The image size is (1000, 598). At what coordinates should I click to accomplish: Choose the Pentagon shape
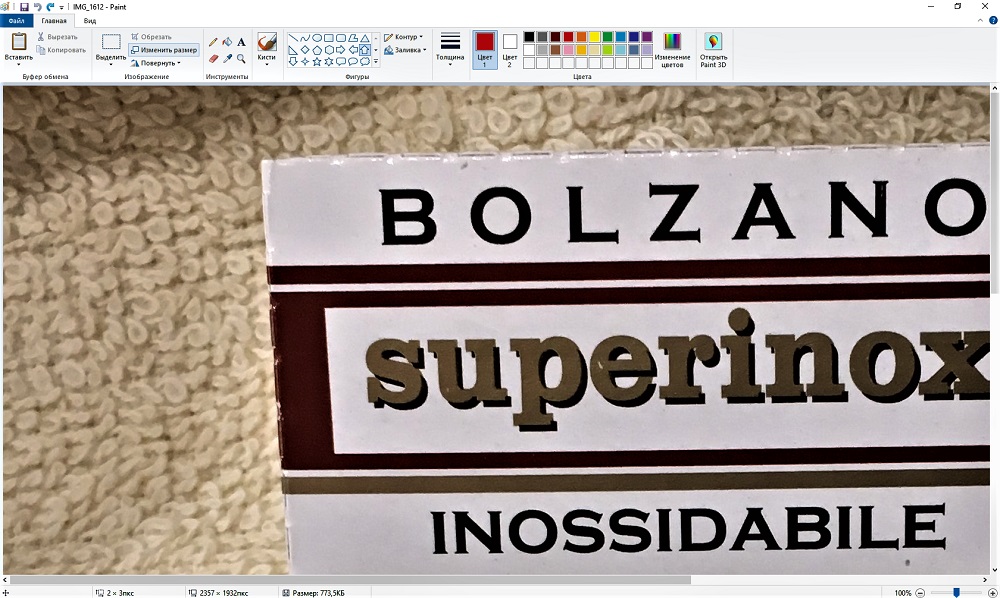click(x=317, y=50)
